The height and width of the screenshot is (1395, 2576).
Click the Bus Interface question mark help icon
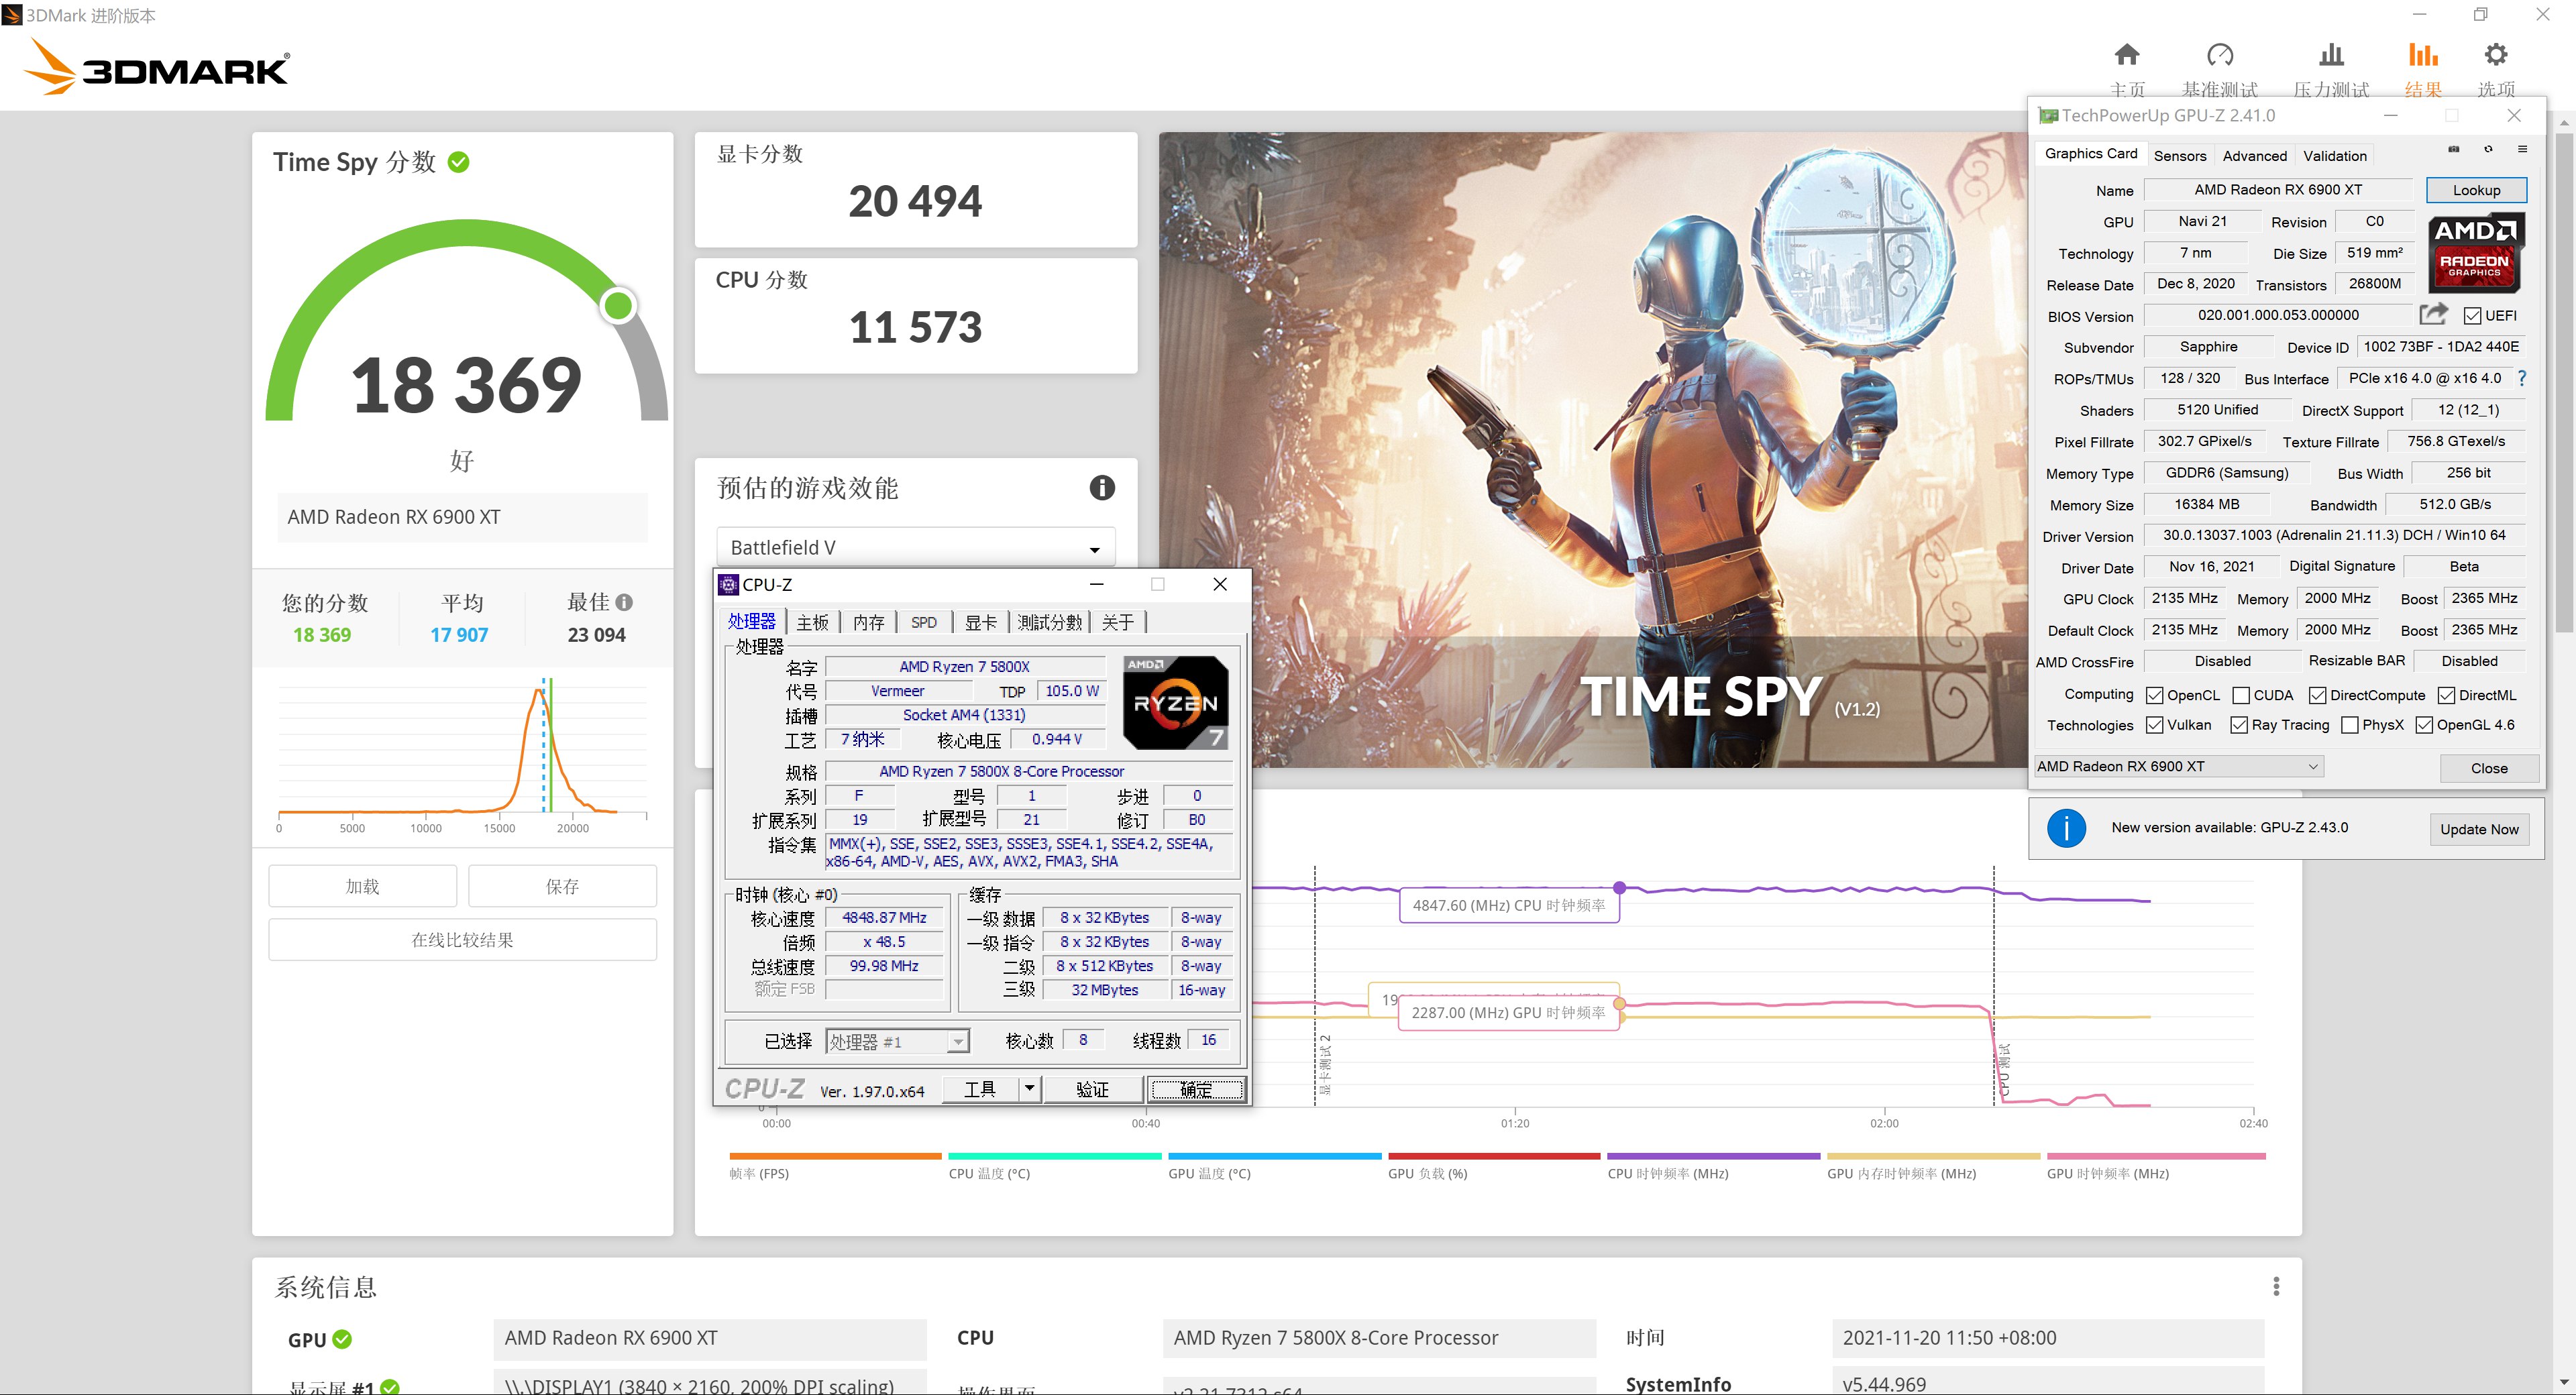point(2524,378)
